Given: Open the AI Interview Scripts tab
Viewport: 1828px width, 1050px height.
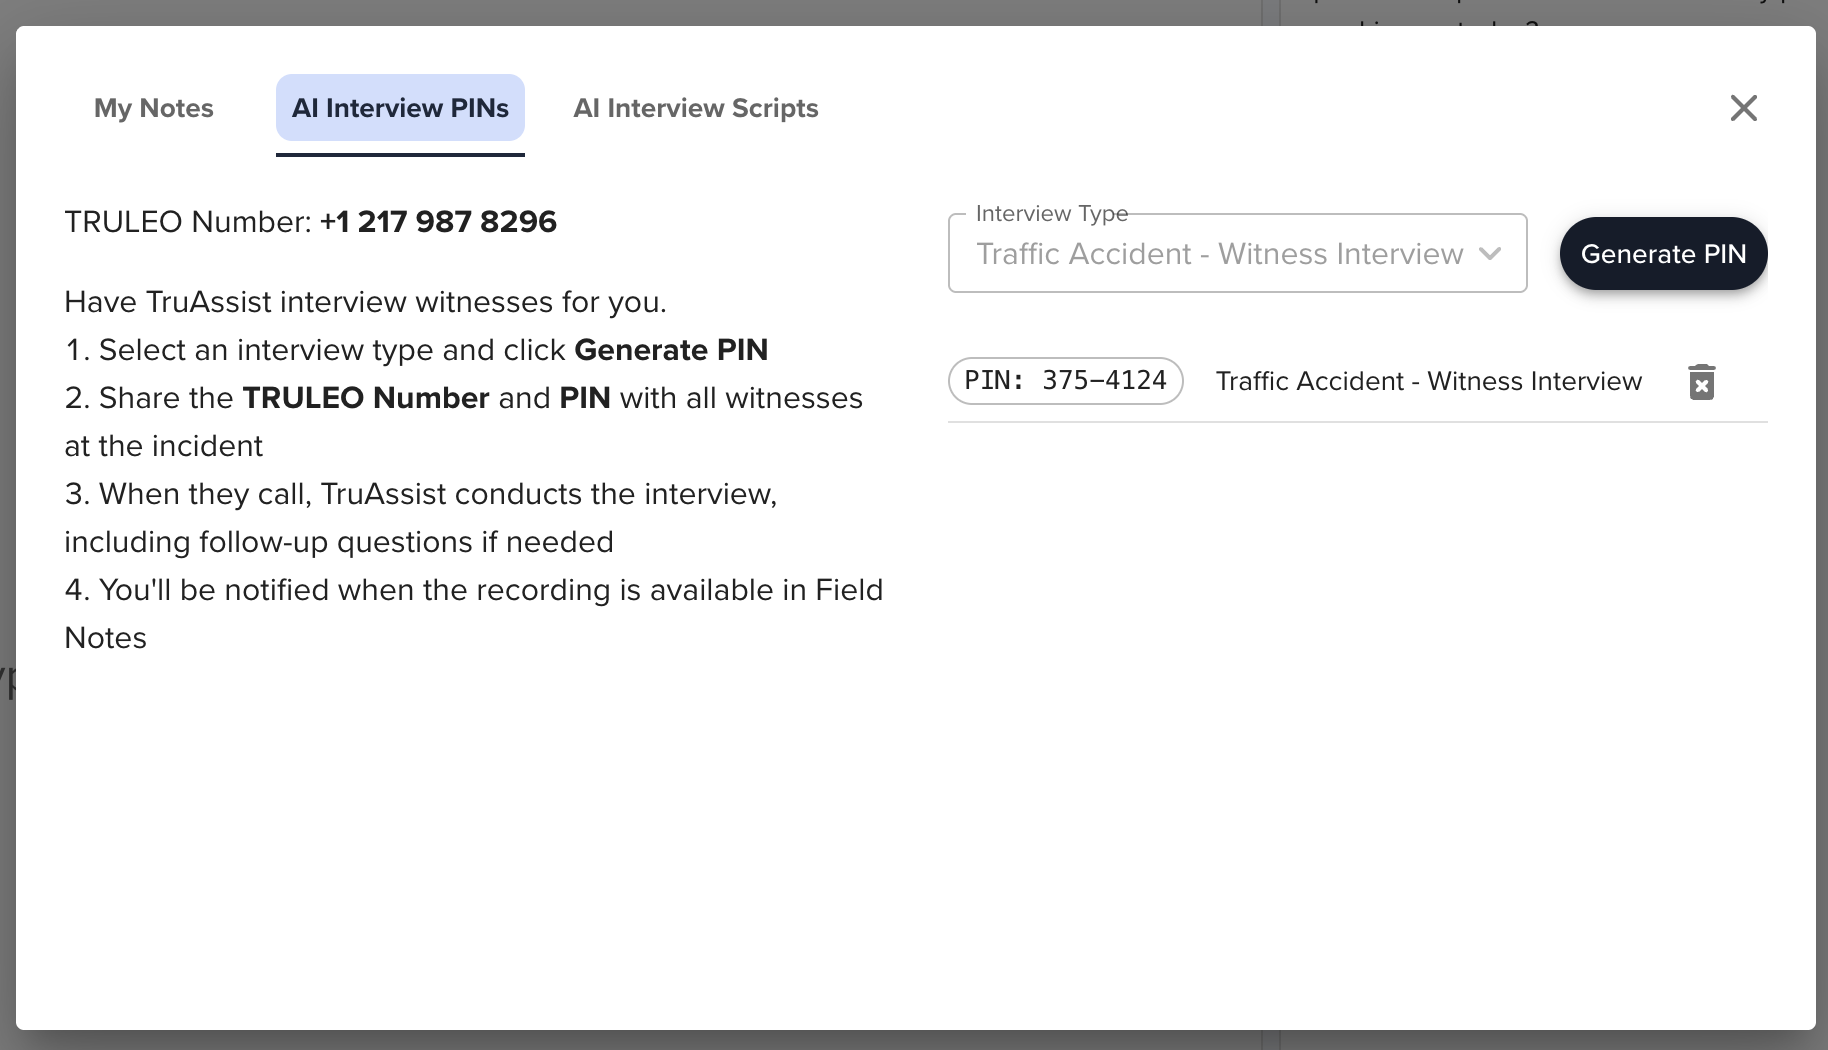Looking at the screenshot, I should pyautogui.click(x=696, y=108).
